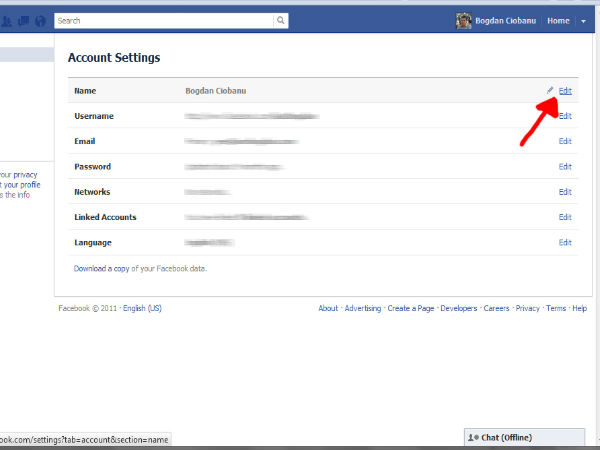Open the Developers footer link

click(459, 308)
